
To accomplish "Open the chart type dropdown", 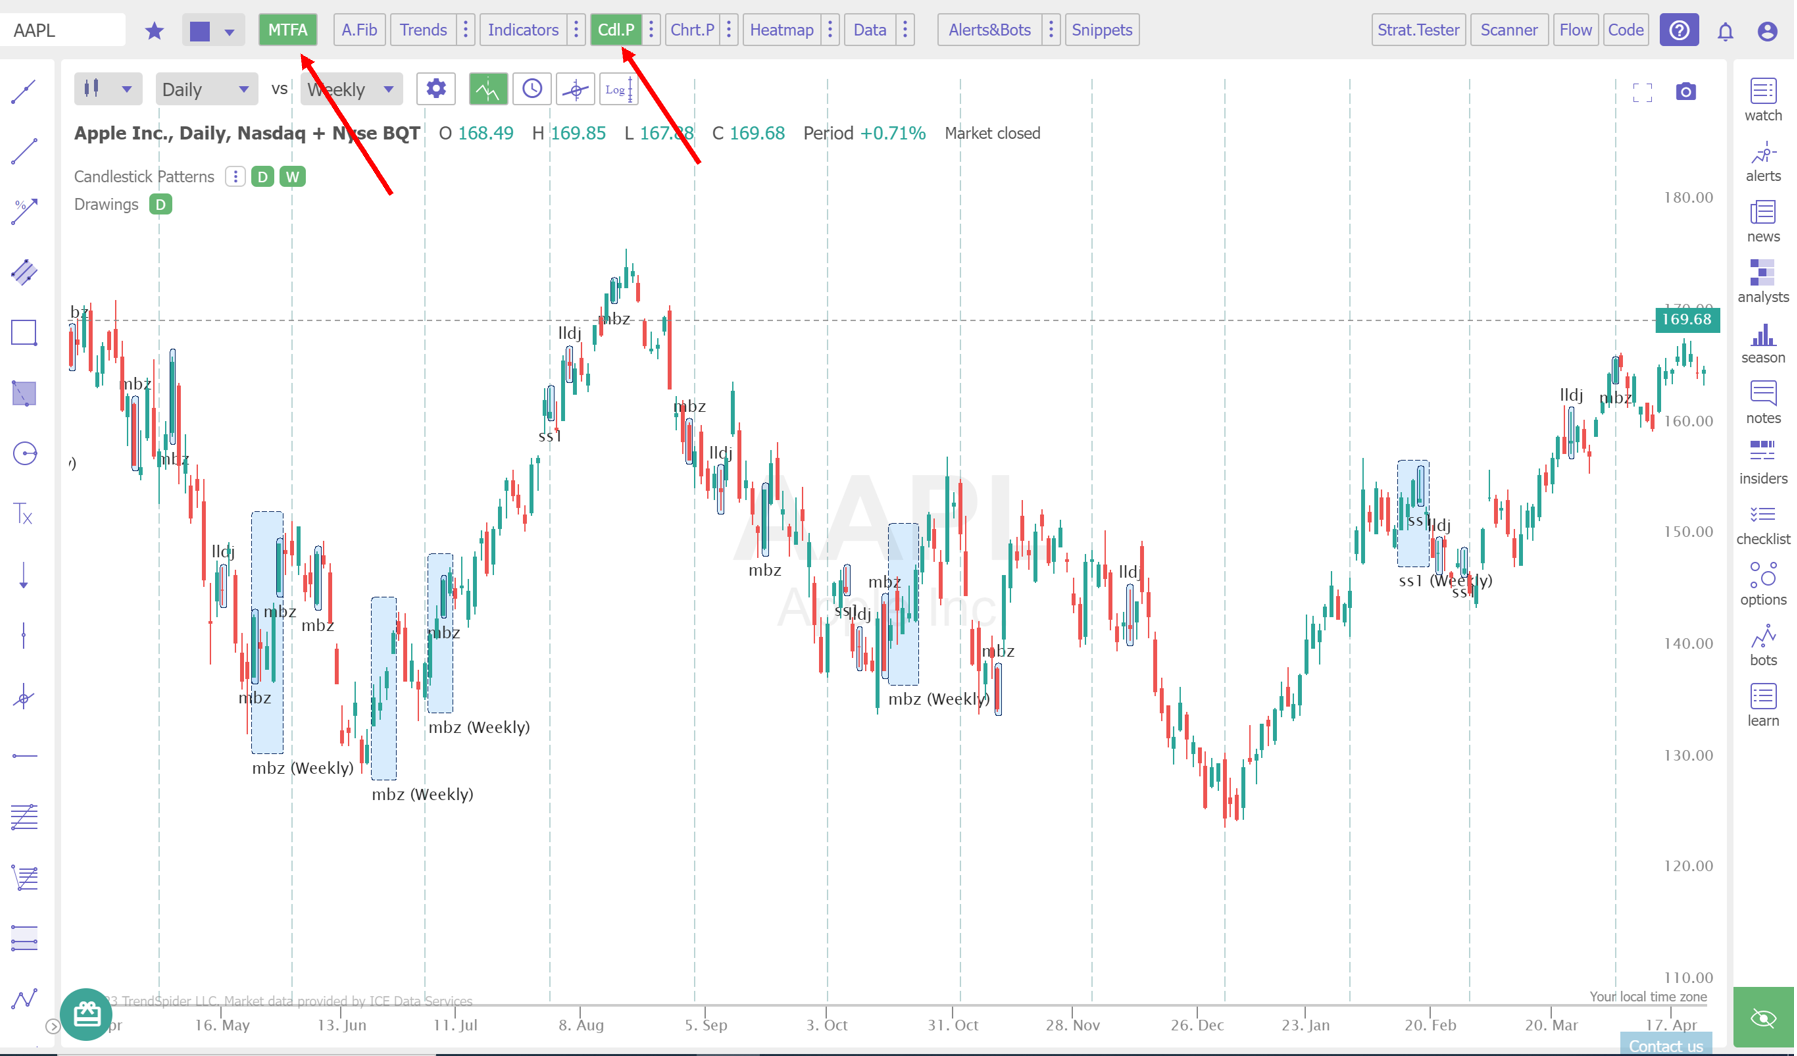I will pos(107,89).
